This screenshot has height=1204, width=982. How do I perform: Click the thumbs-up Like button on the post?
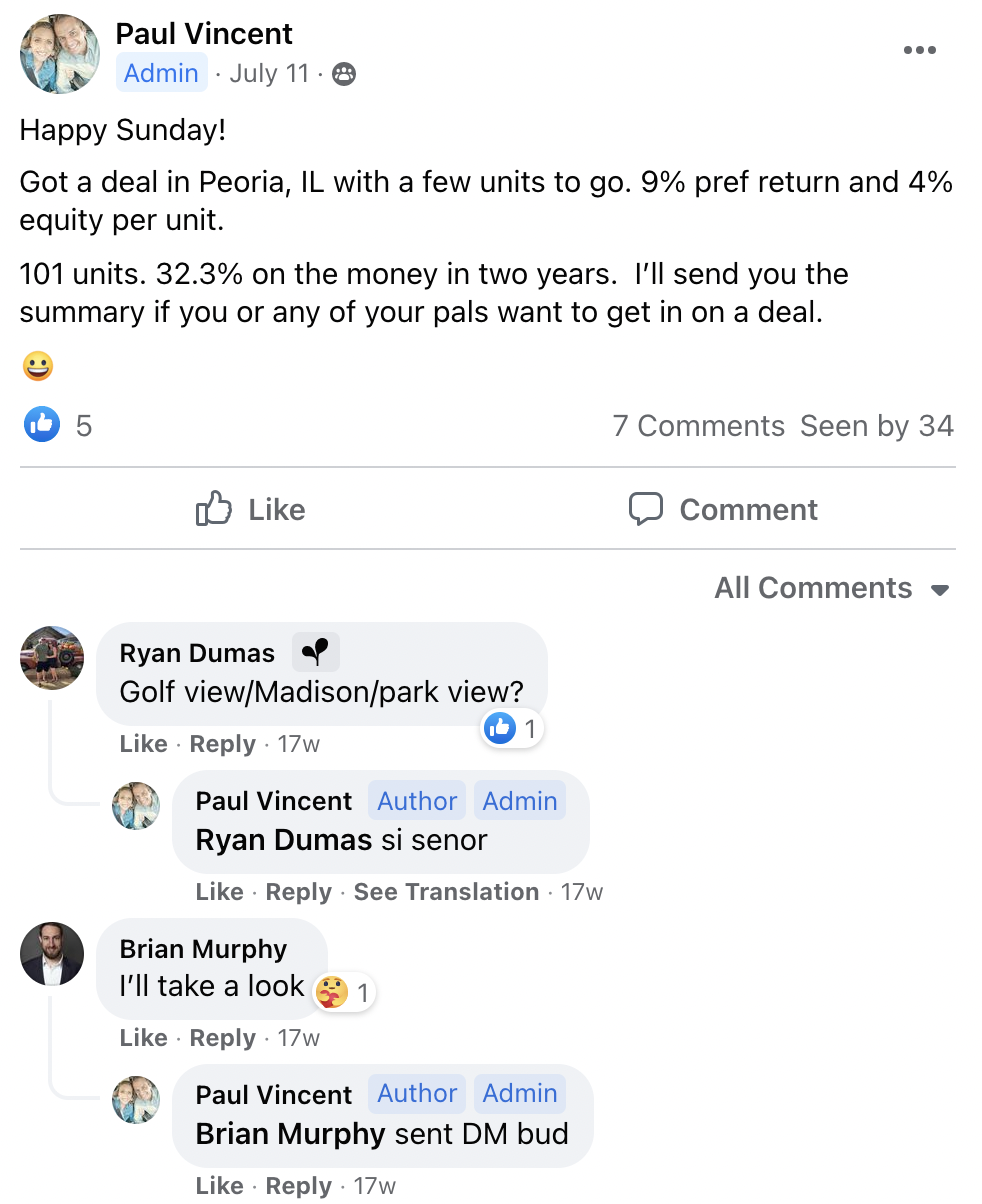250,510
